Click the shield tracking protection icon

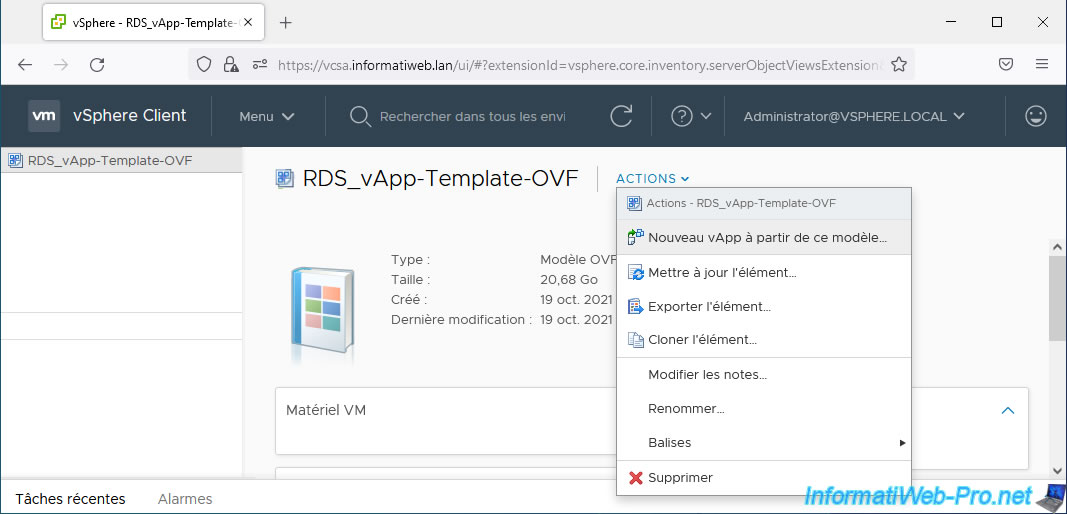(203, 64)
